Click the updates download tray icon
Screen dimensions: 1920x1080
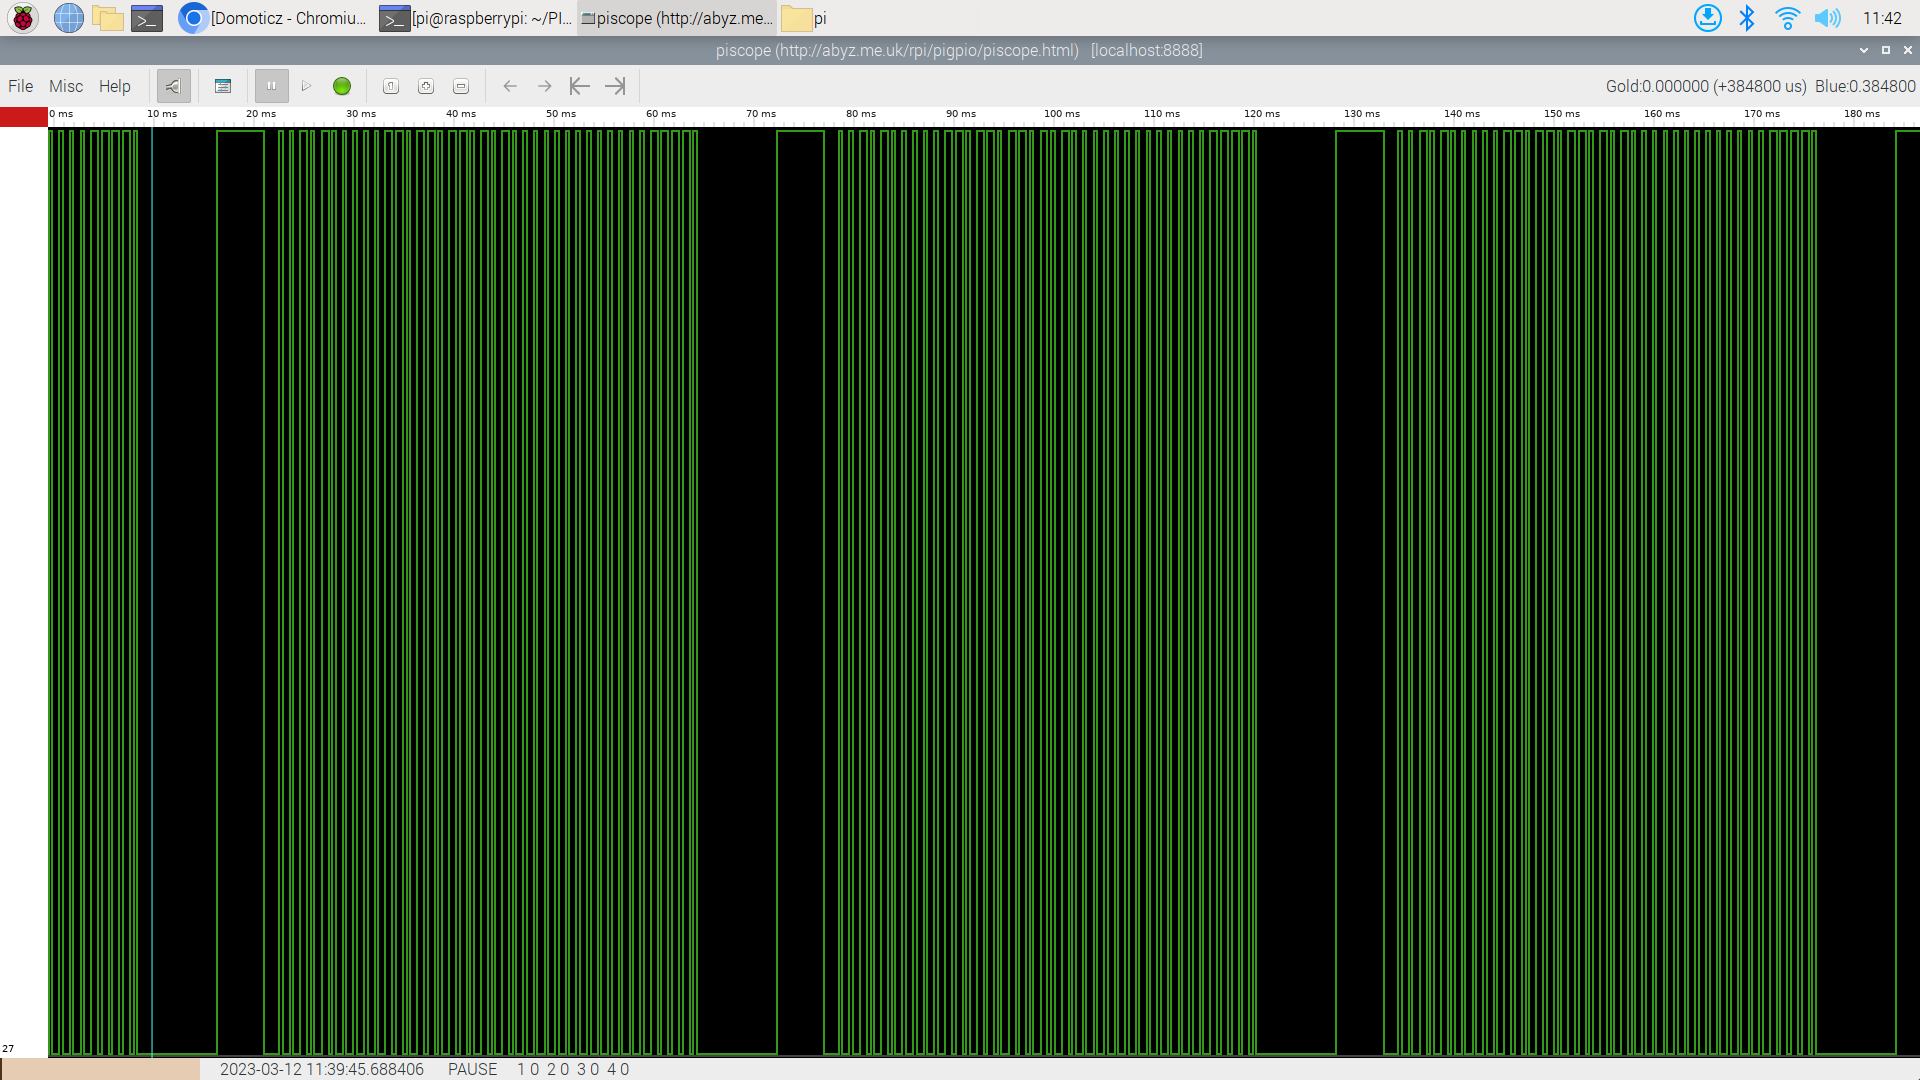click(1708, 18)
